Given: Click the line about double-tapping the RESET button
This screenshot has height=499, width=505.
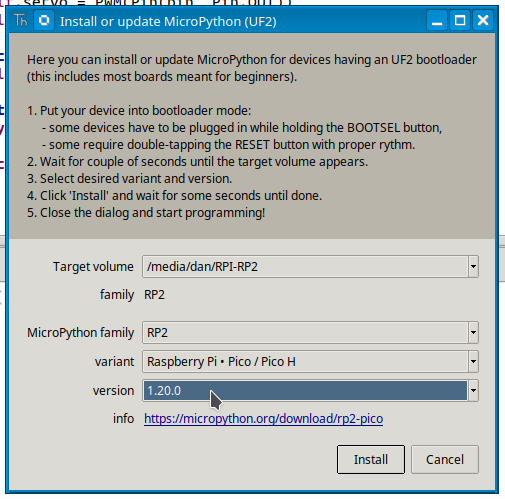Looking at the screenshot, I should point(228,145).
